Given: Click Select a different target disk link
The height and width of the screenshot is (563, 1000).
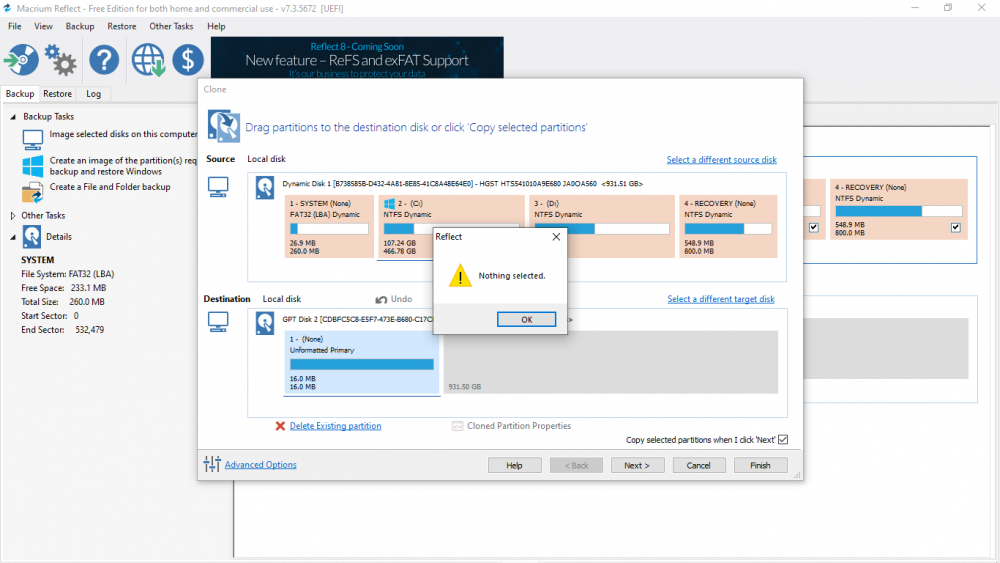Looking at the screenshot, I should pos(721,299).
